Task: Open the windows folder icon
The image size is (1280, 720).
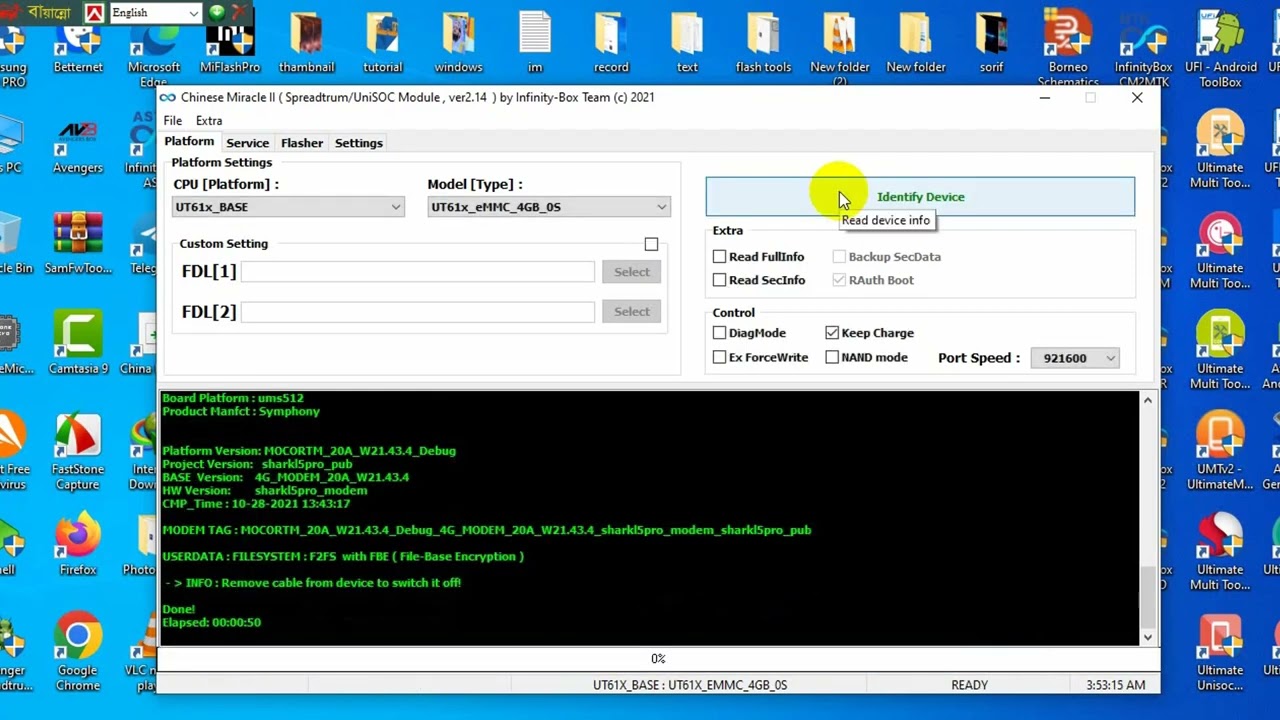Action: point(459,42)
